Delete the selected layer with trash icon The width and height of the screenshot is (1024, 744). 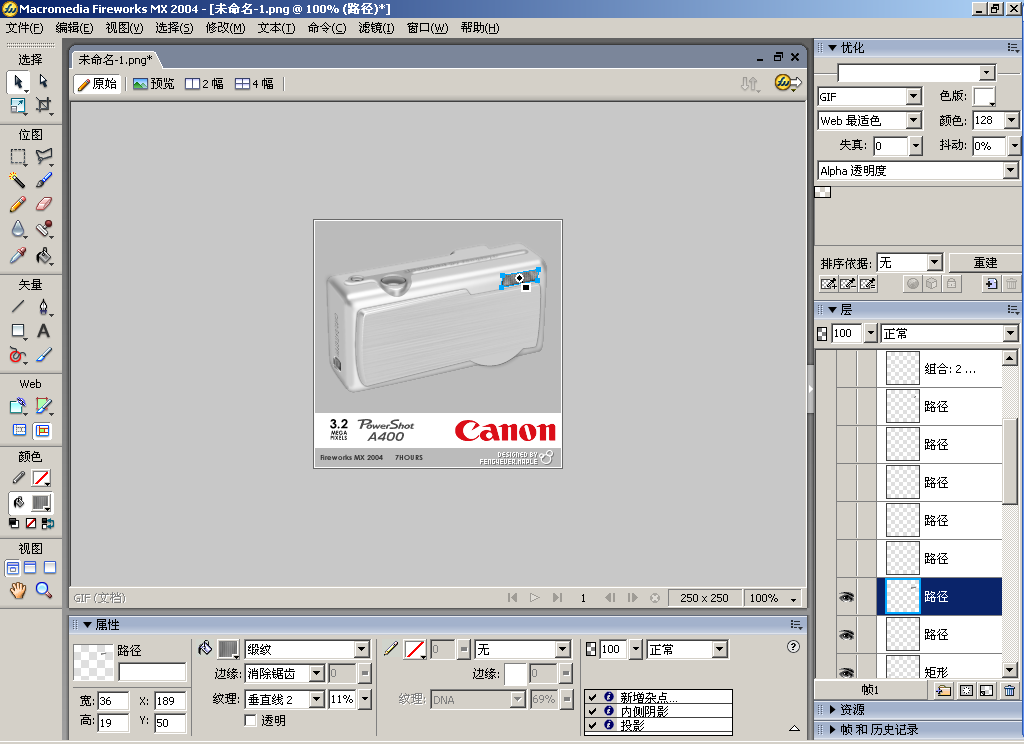[1010, 690]
